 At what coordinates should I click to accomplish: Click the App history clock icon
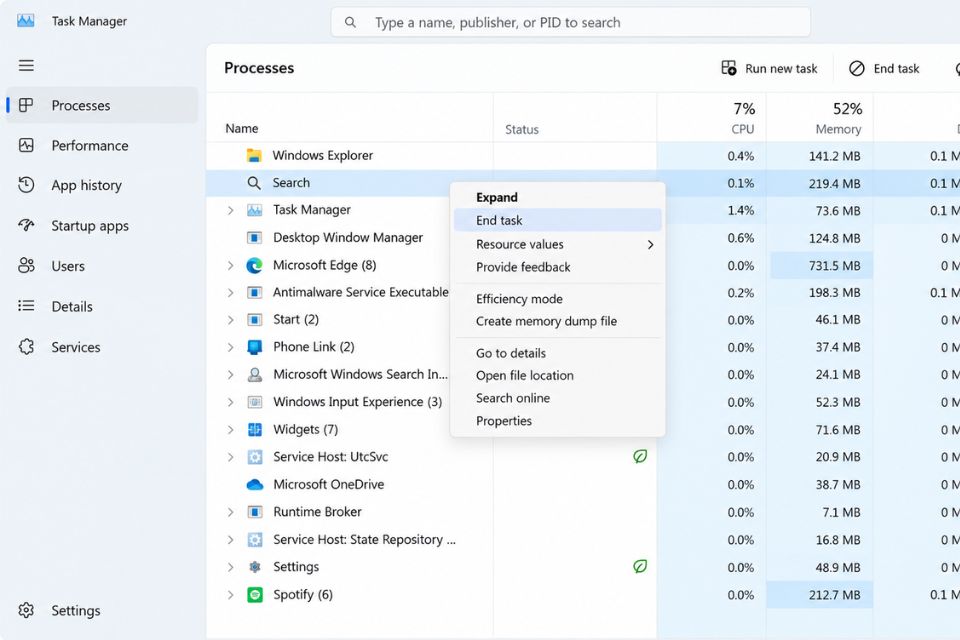[x=26, y=185]
